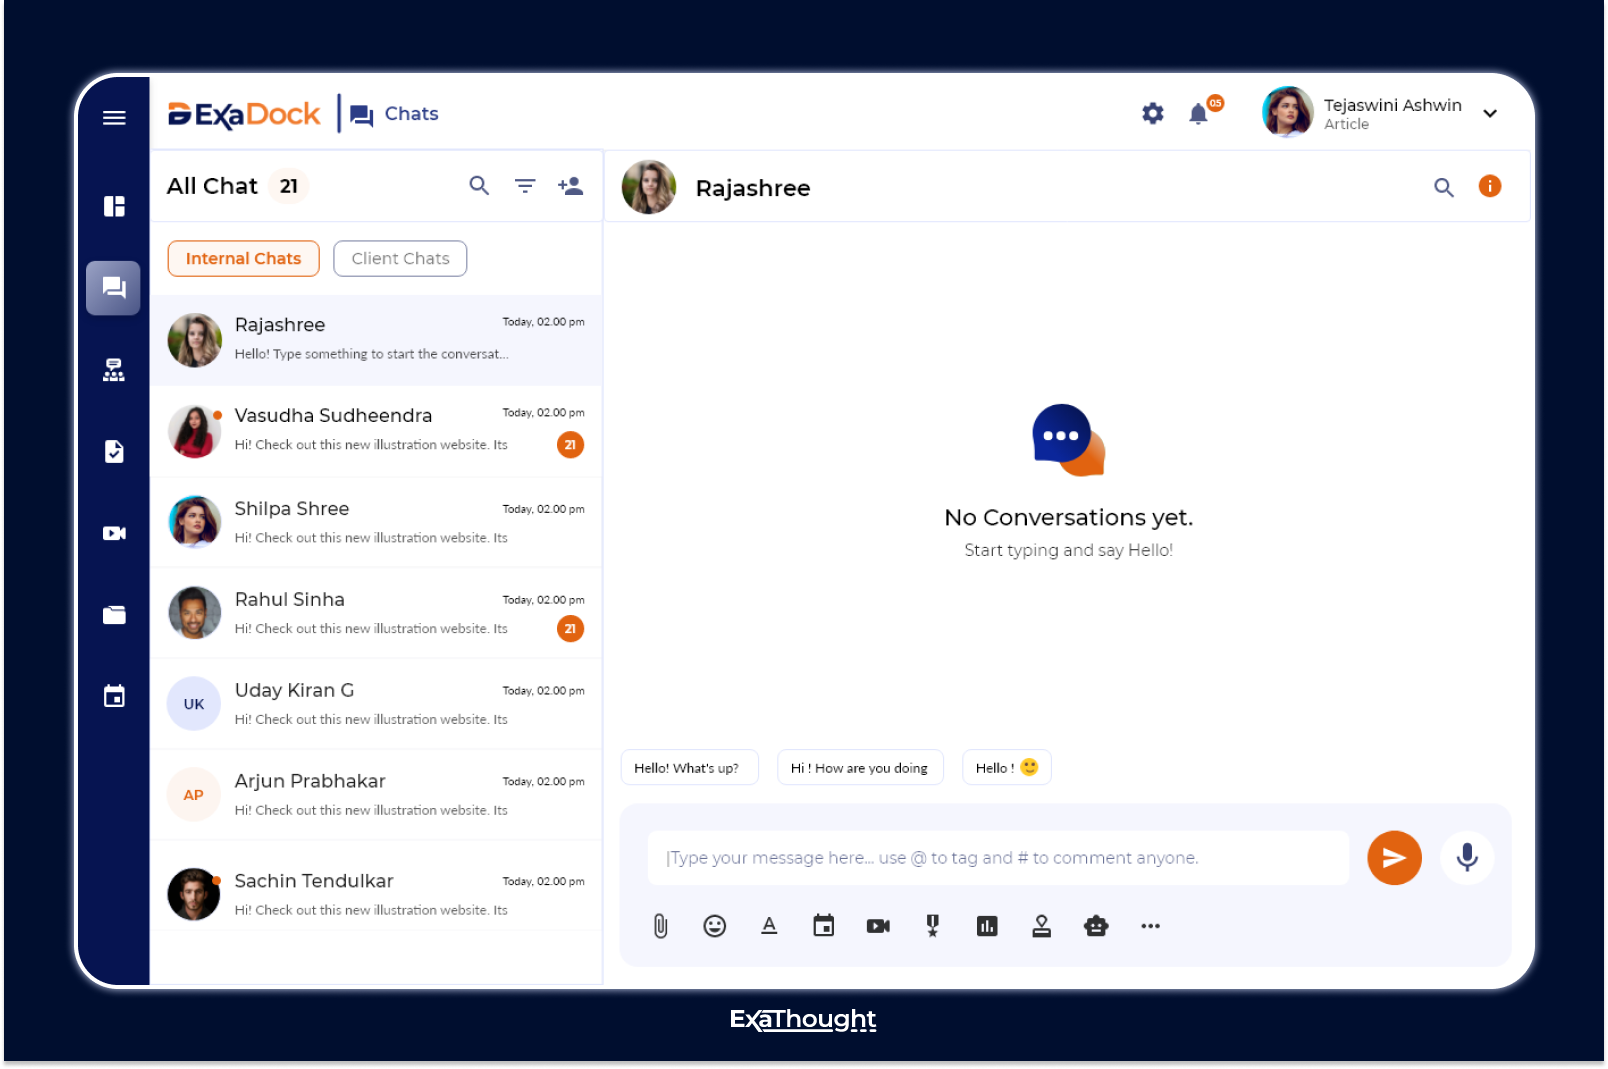Activate the microphone for voice input
The width and height of the screenshot is (1608, 1069).
coord(1467,857)
